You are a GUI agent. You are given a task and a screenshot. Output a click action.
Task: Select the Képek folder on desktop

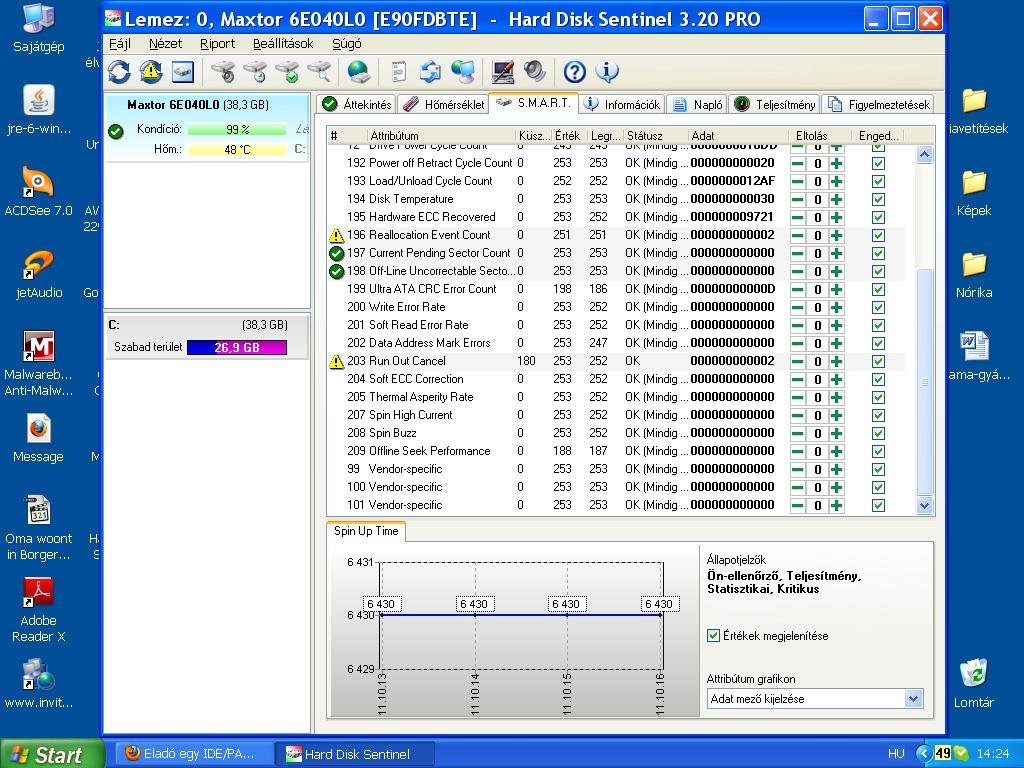974,192
